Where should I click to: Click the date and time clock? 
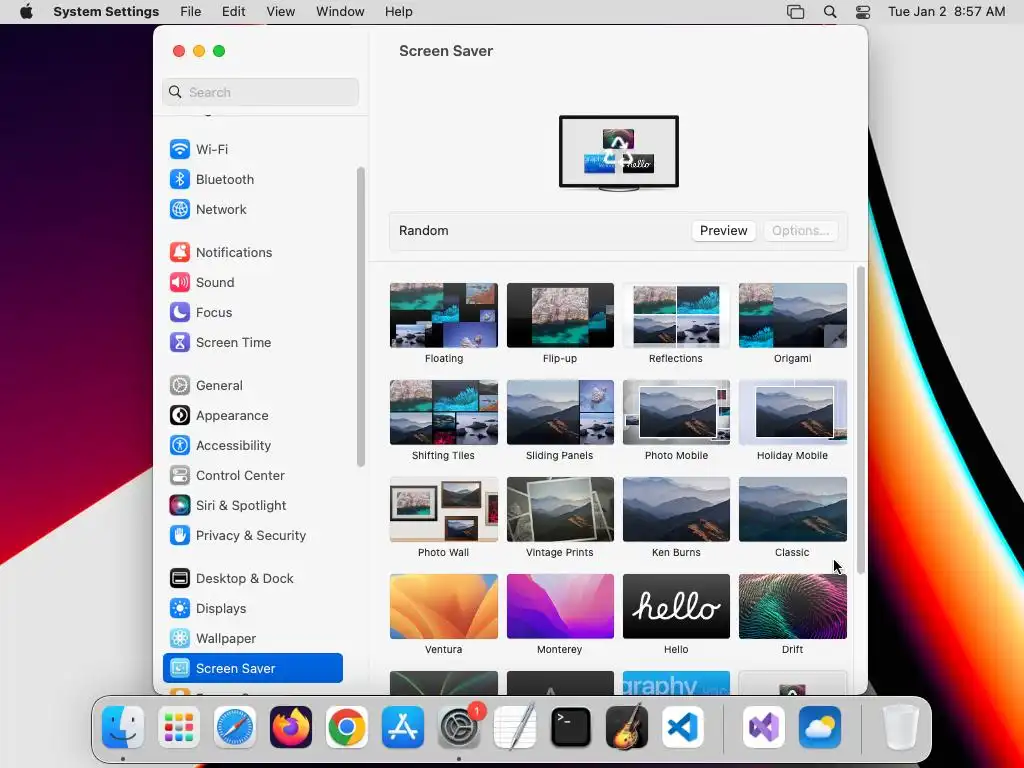coord(946,12)
